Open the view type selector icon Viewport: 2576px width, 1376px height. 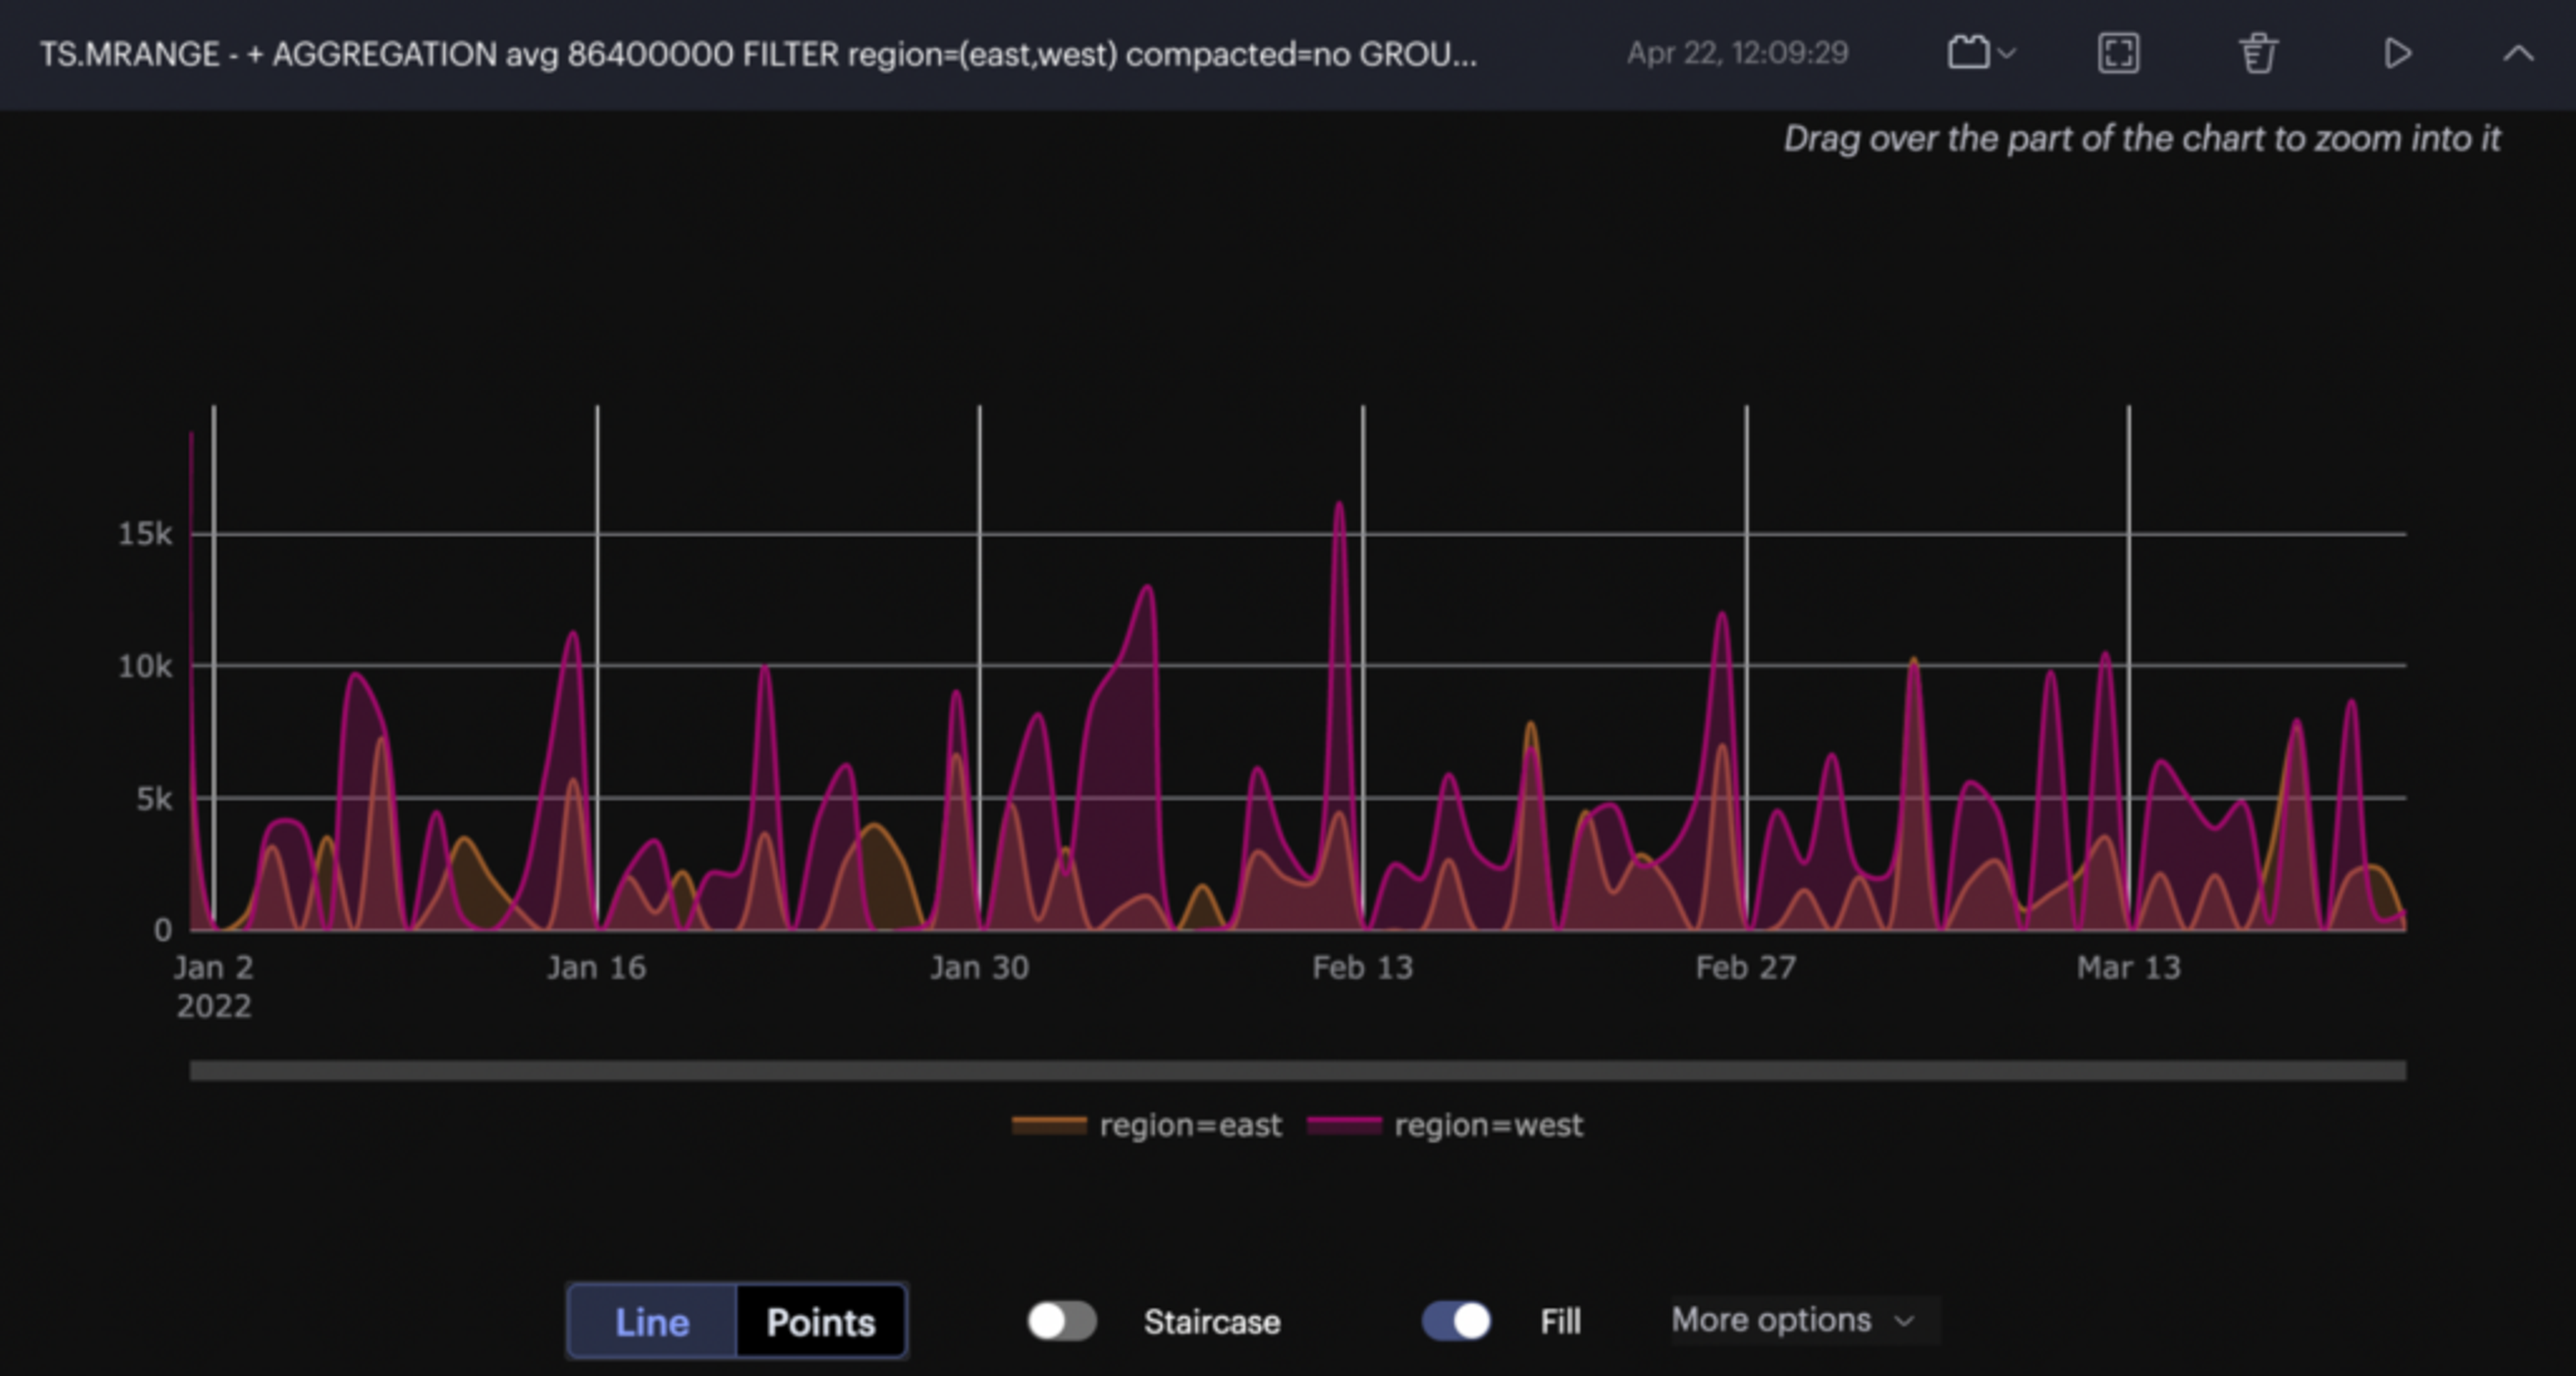coord(1968,52)
